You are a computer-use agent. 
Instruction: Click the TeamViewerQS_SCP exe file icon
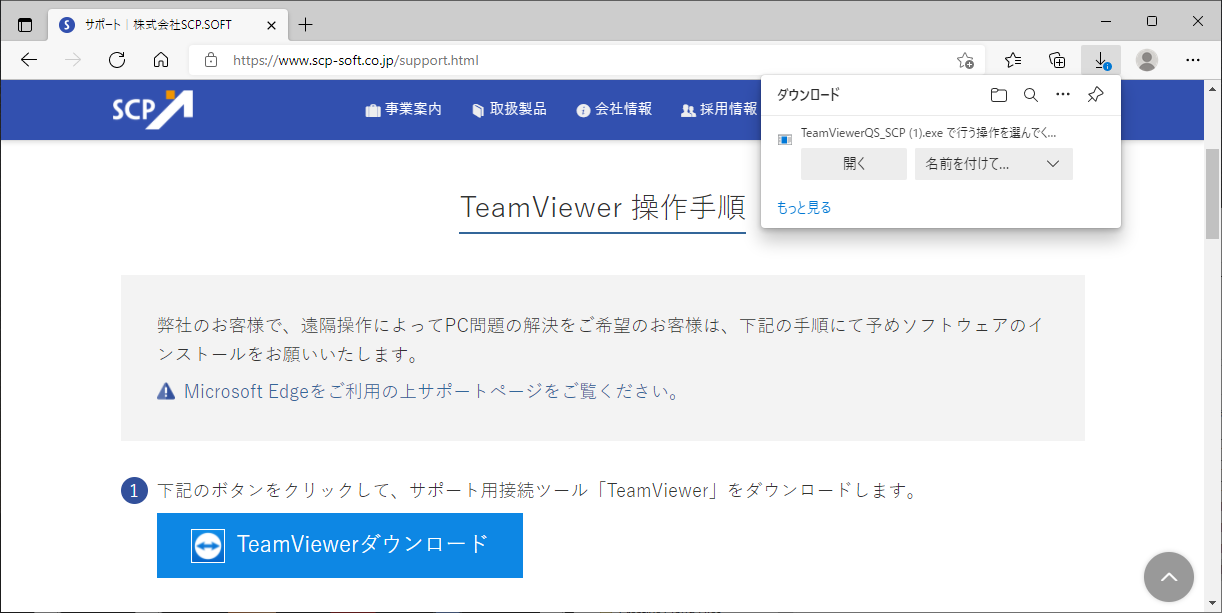(x=785, y=139)
